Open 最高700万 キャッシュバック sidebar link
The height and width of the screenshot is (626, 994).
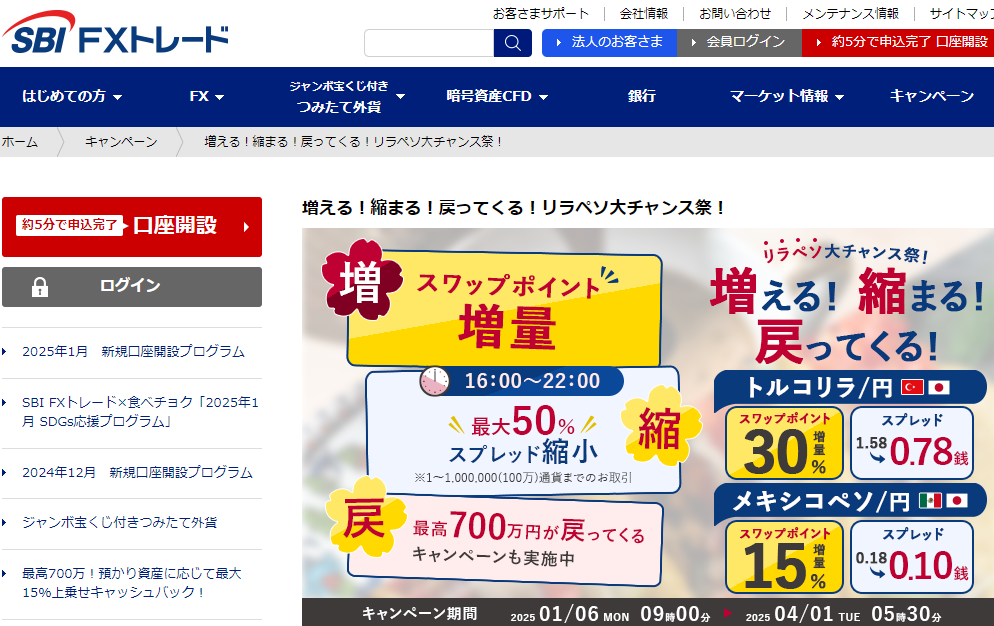[x=132, y=583]
